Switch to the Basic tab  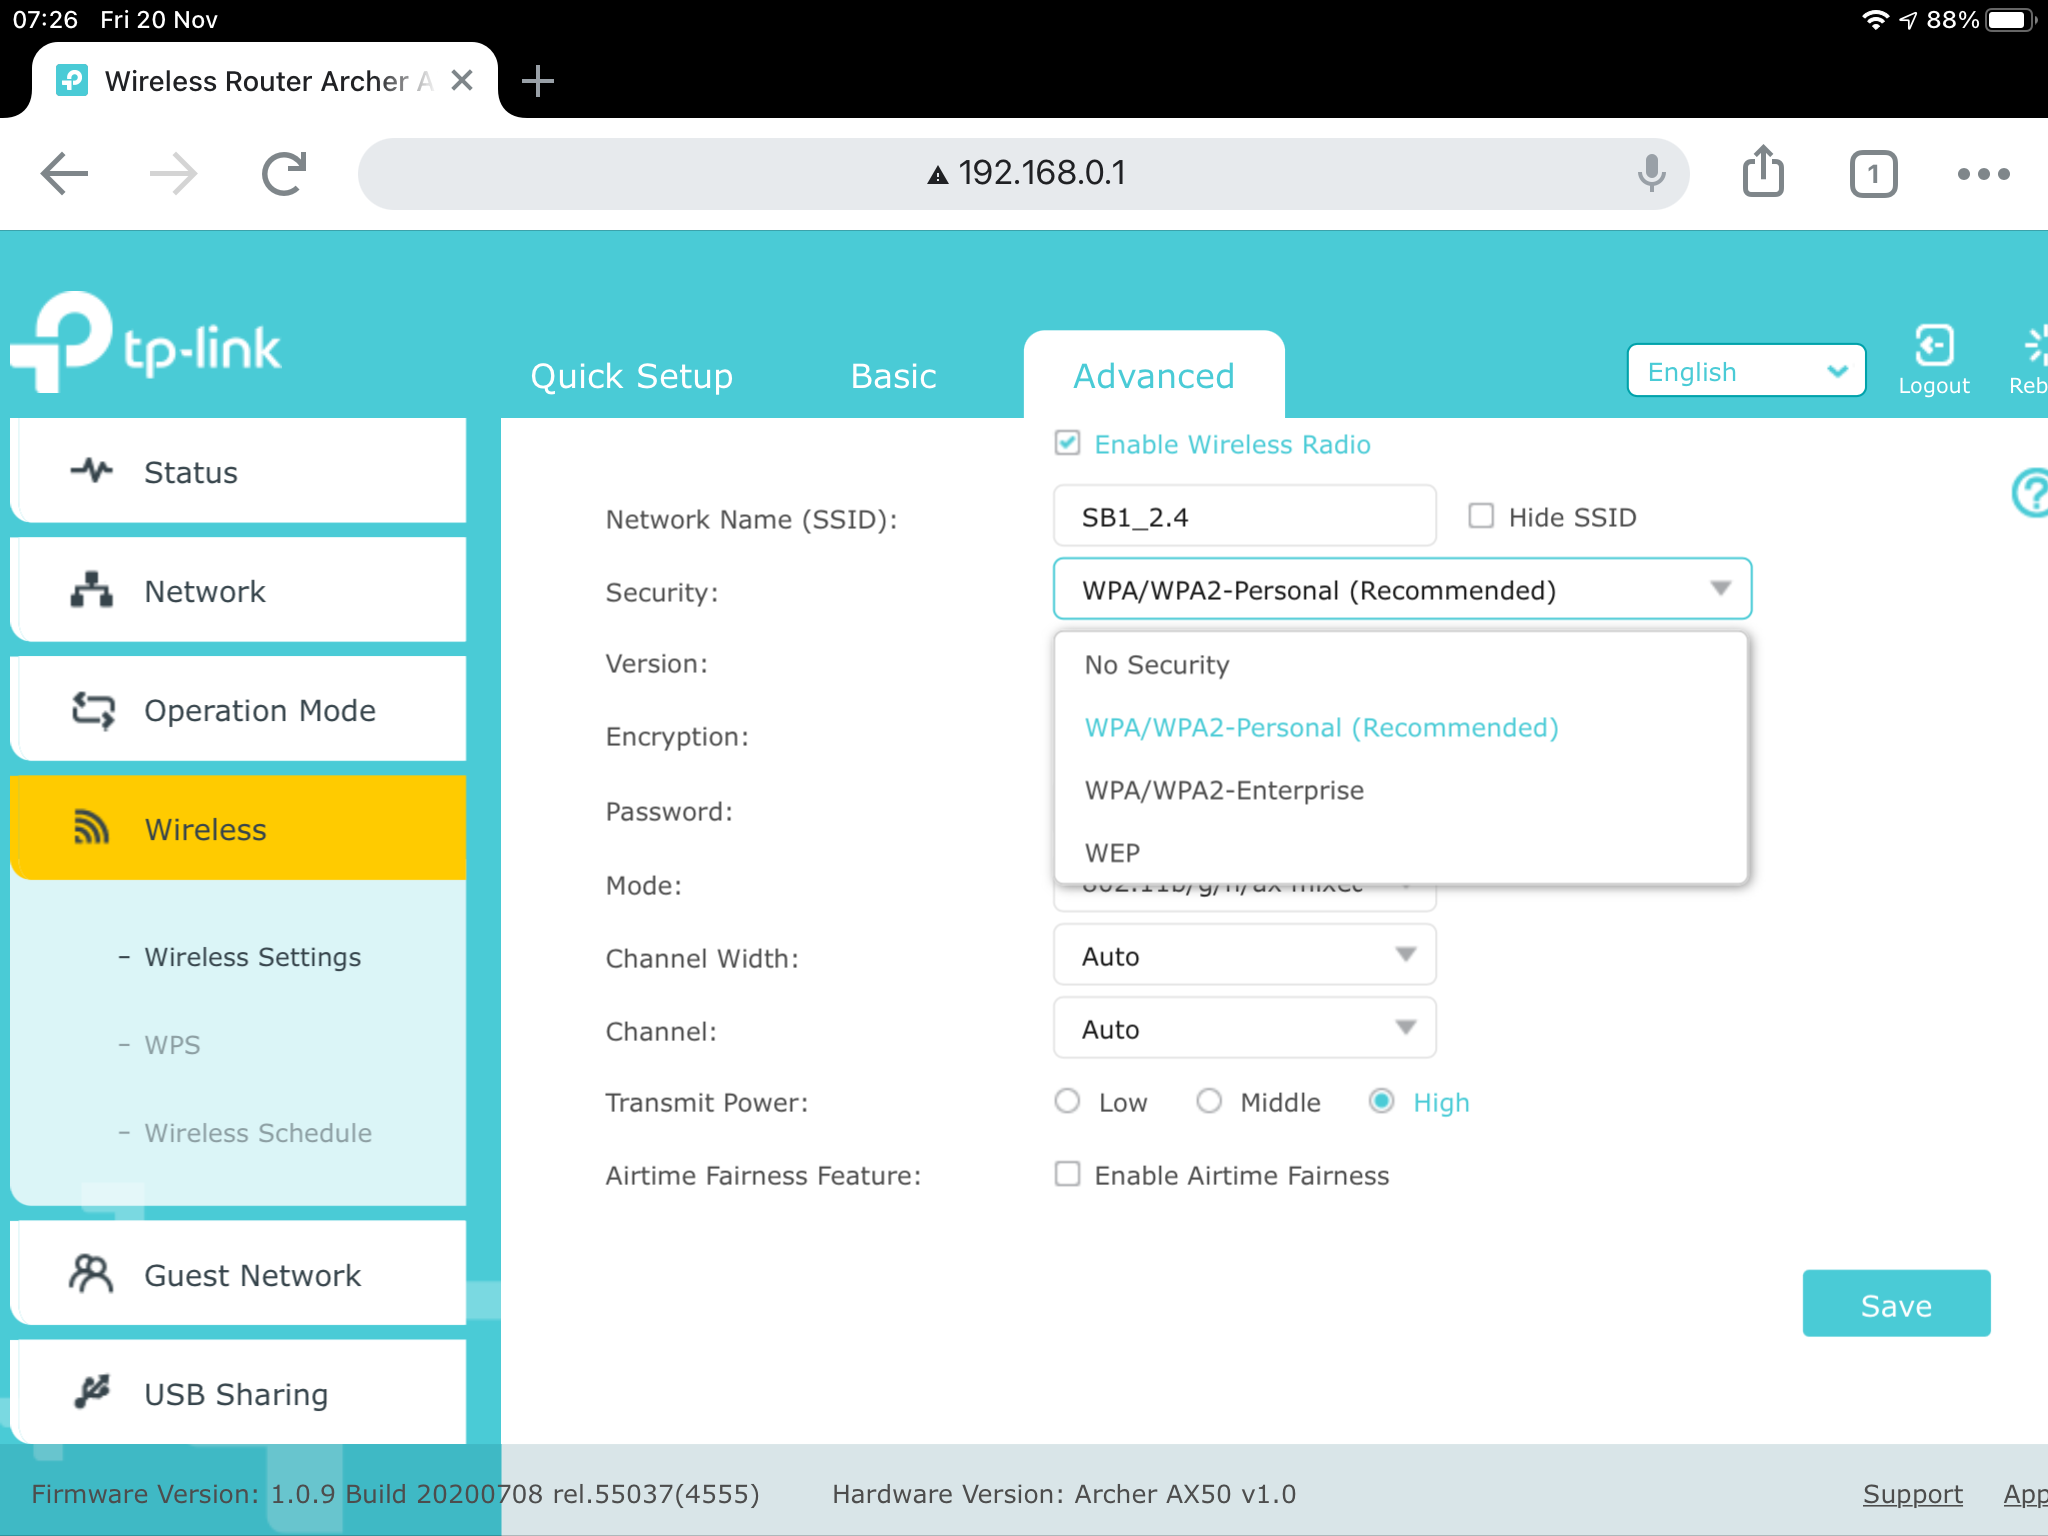point(893,376)
